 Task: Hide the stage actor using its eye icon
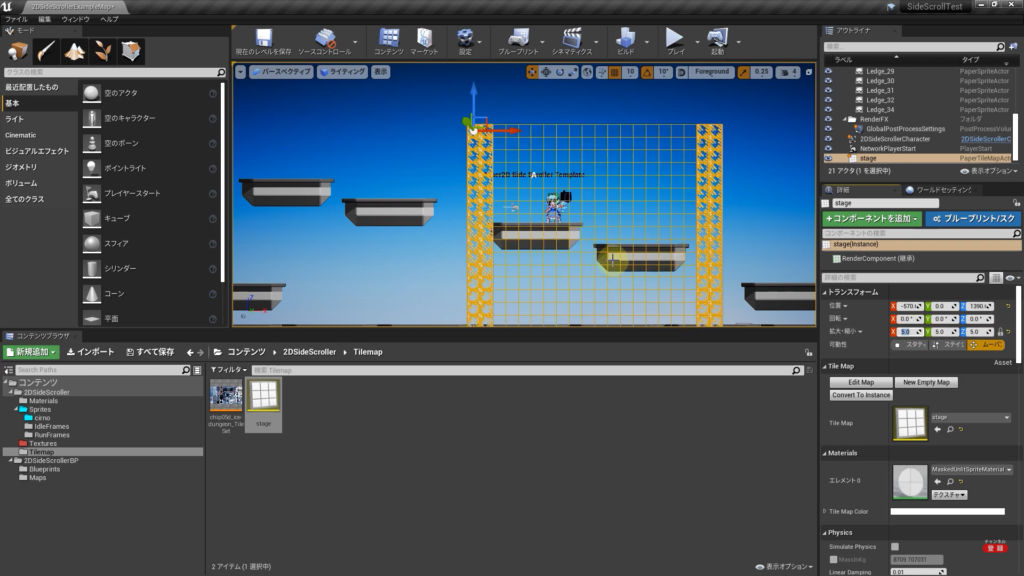(x=828, y=158)
